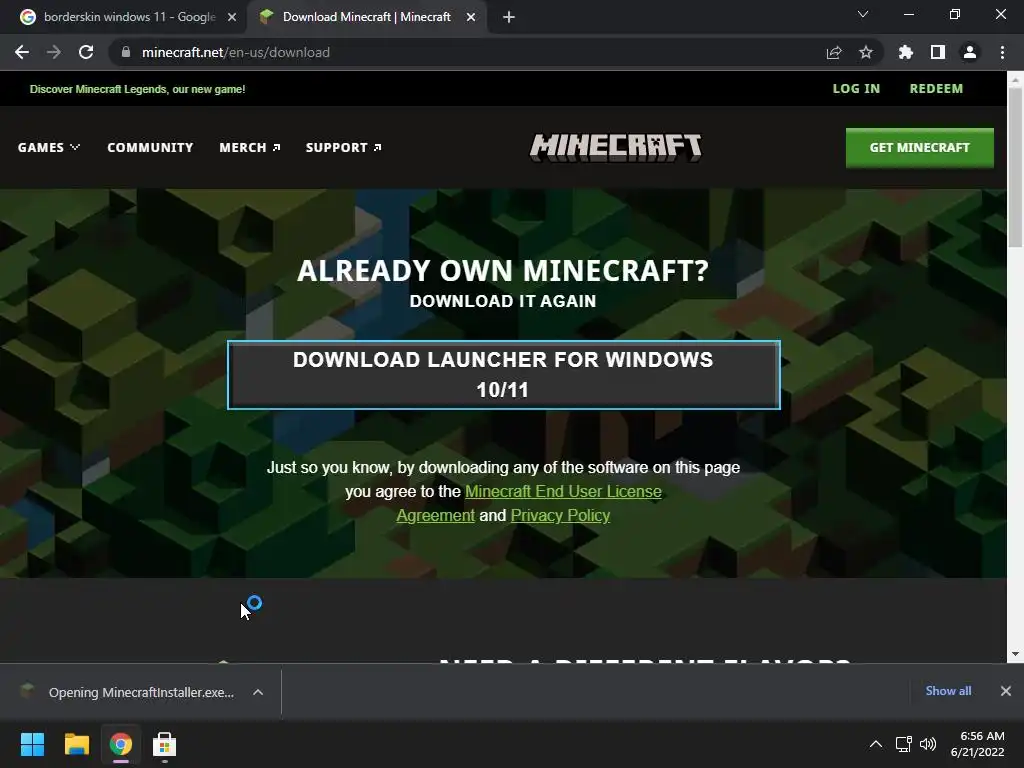Go back with the browser back arrow
The image size is (1024, 768).
point(22,52)
